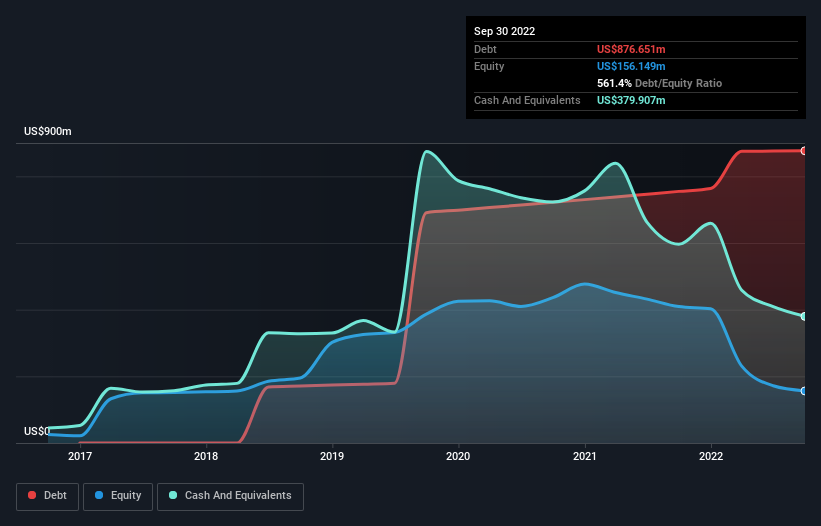Viewport: 821px width, 526px height.
Task: Click the US$900m axis label
Action: coord(48,131)
